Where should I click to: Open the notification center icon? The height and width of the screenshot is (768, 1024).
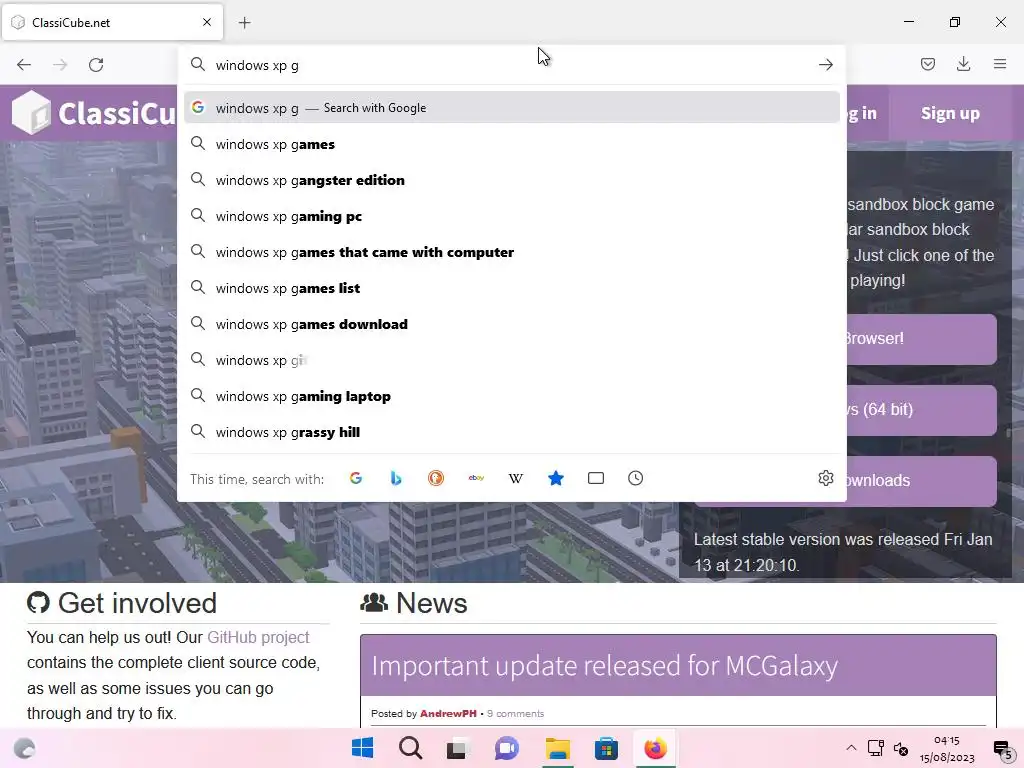1002,750
